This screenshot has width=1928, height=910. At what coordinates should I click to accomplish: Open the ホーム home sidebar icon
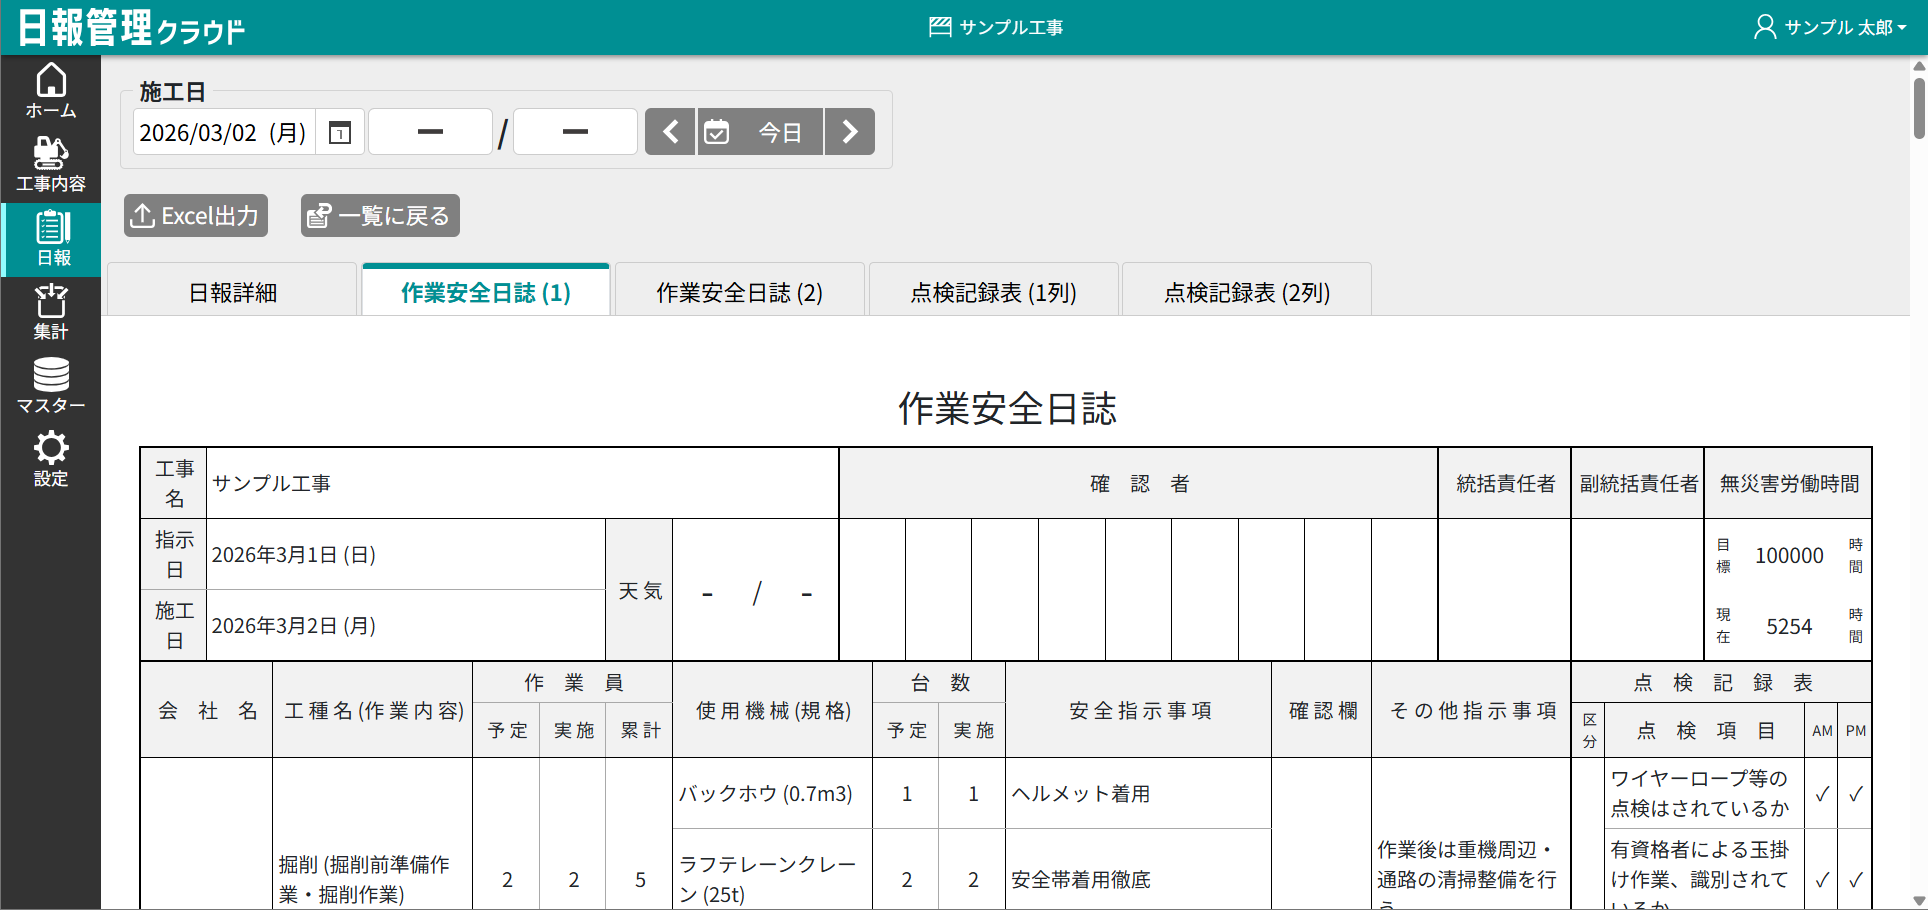51,91
